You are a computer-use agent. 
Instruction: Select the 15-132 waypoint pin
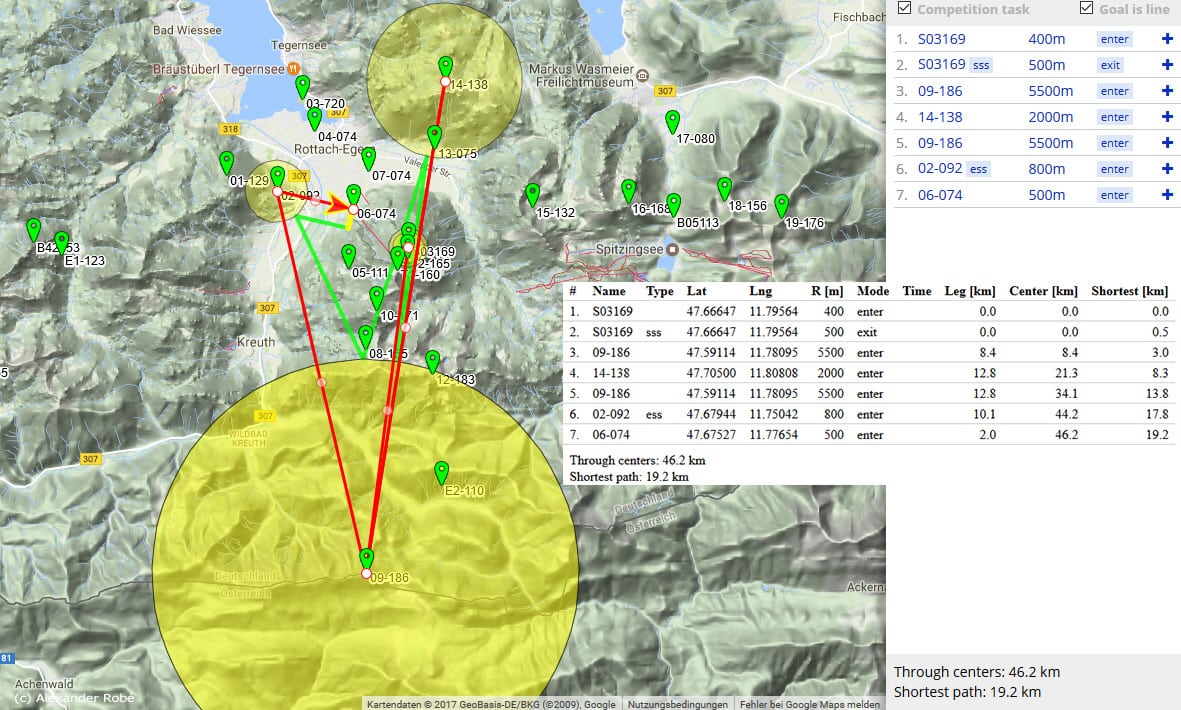[x=533, y=194]
